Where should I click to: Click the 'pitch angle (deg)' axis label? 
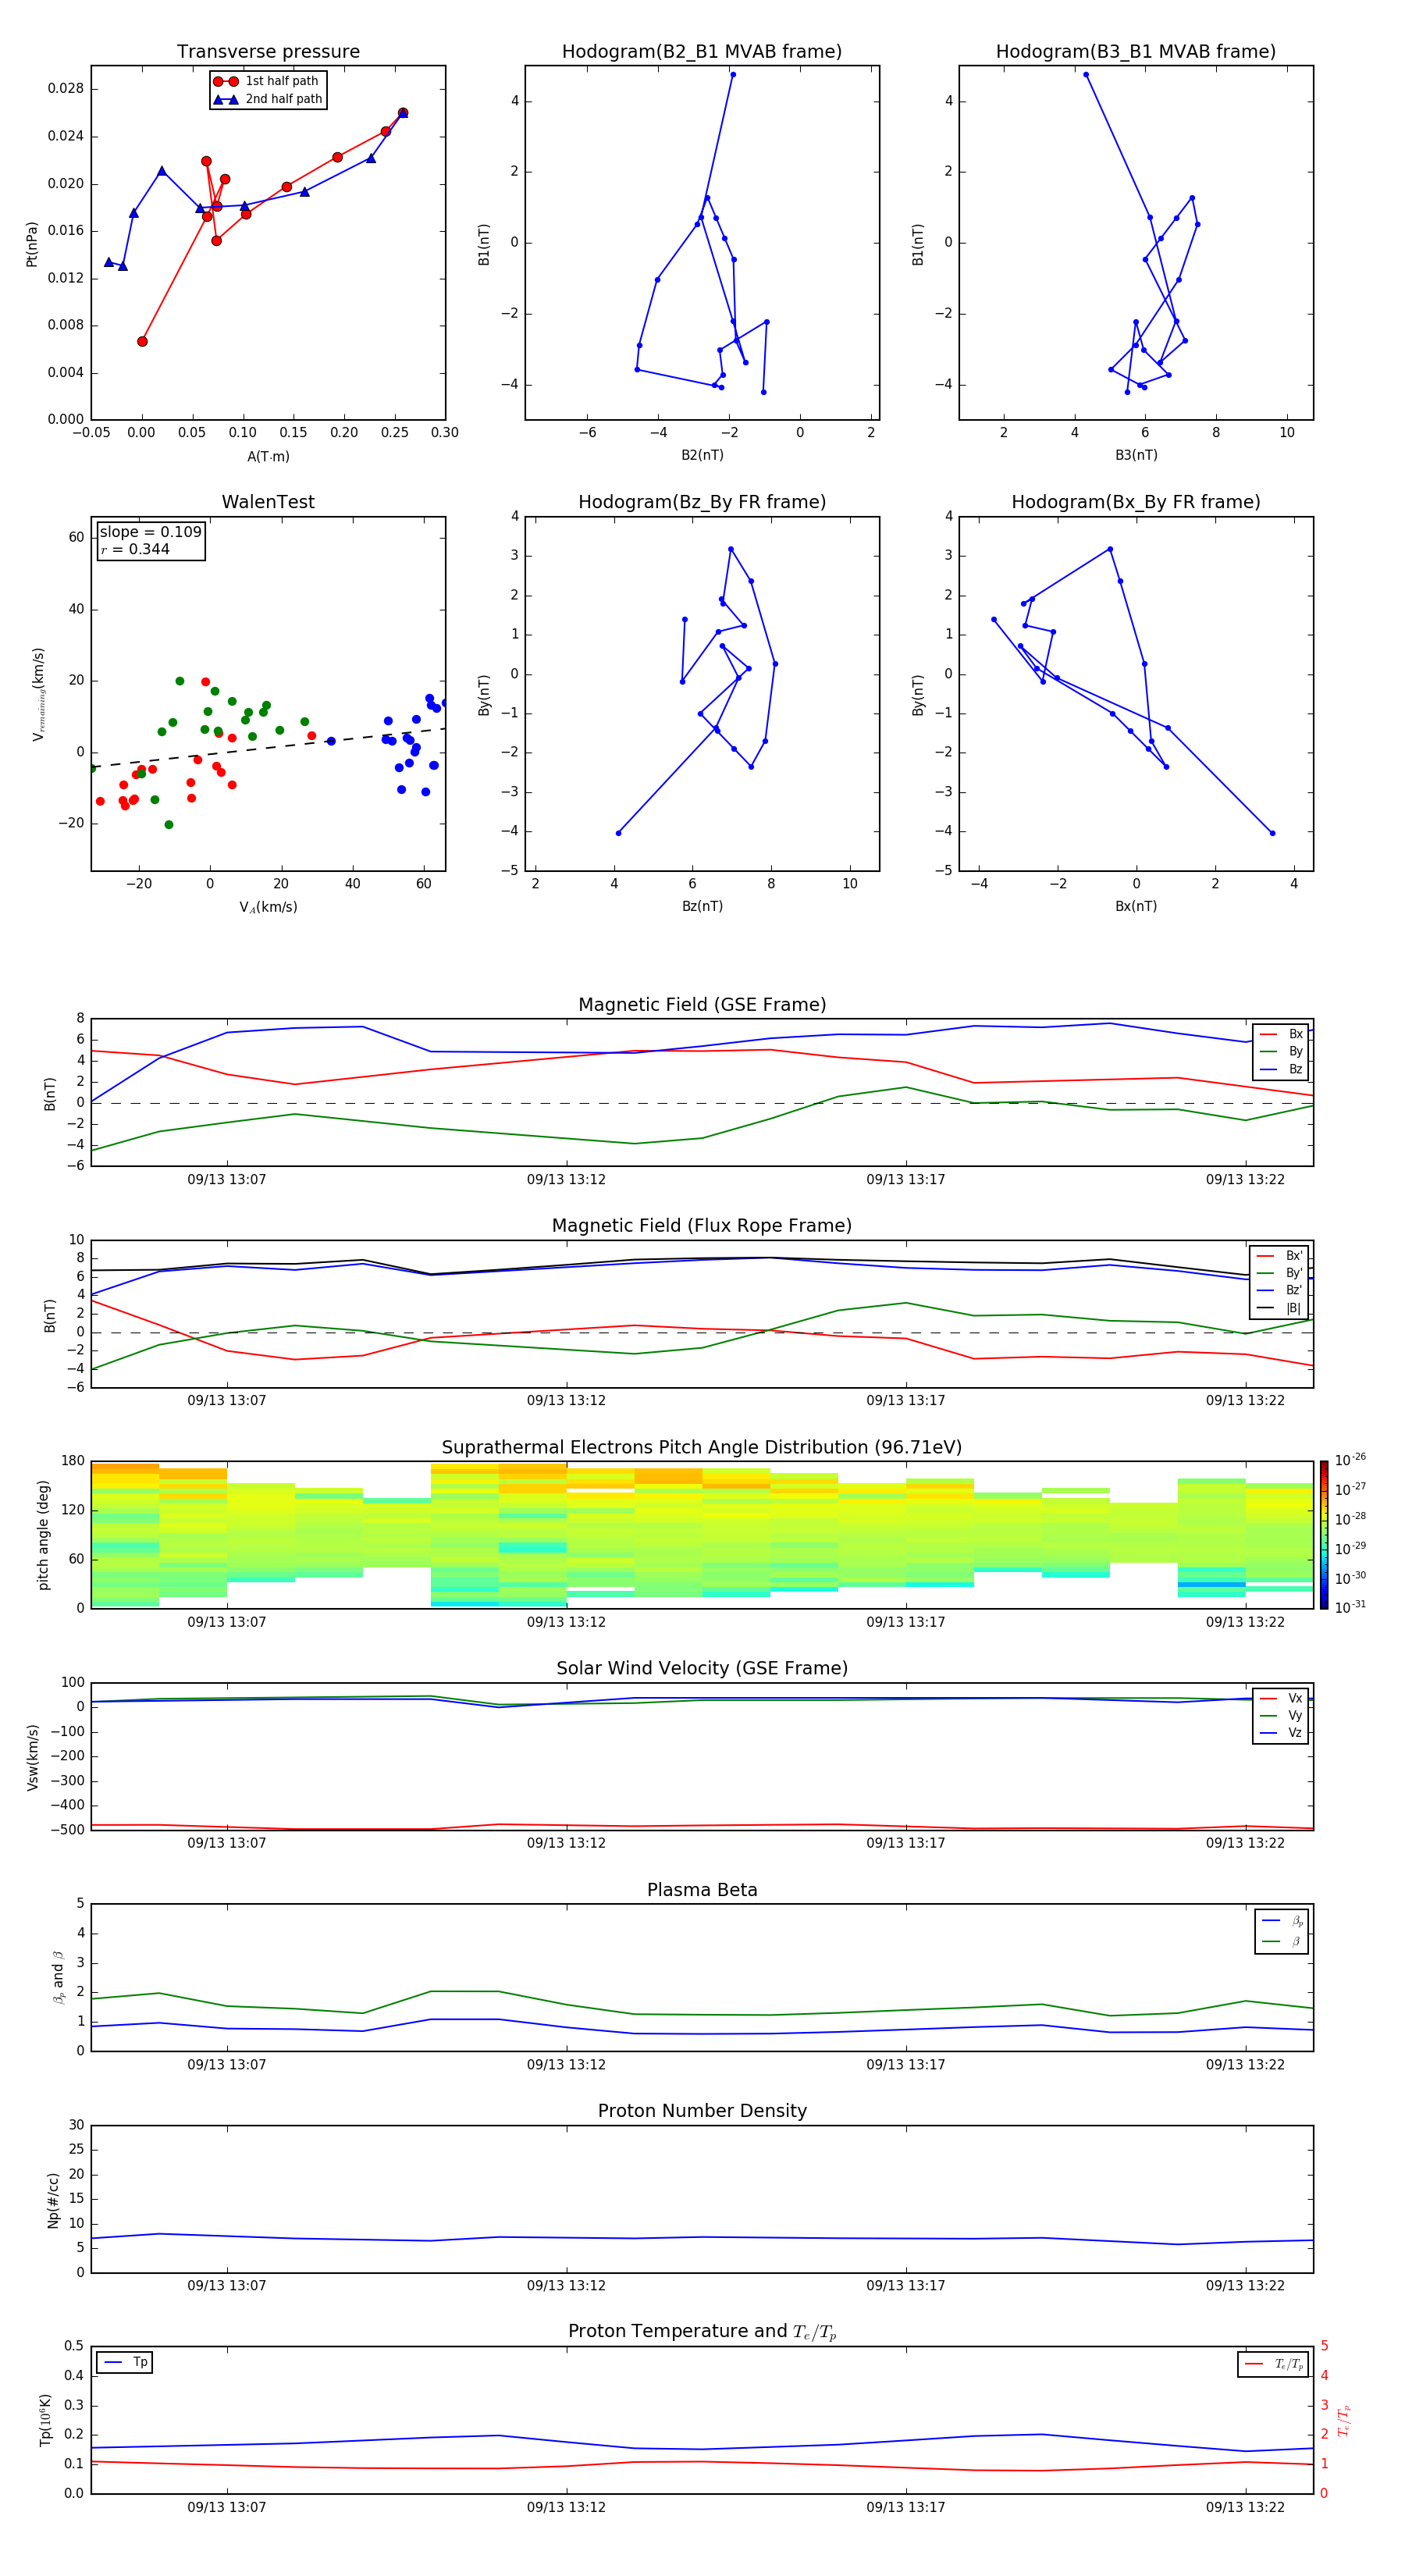point(43,1534)
